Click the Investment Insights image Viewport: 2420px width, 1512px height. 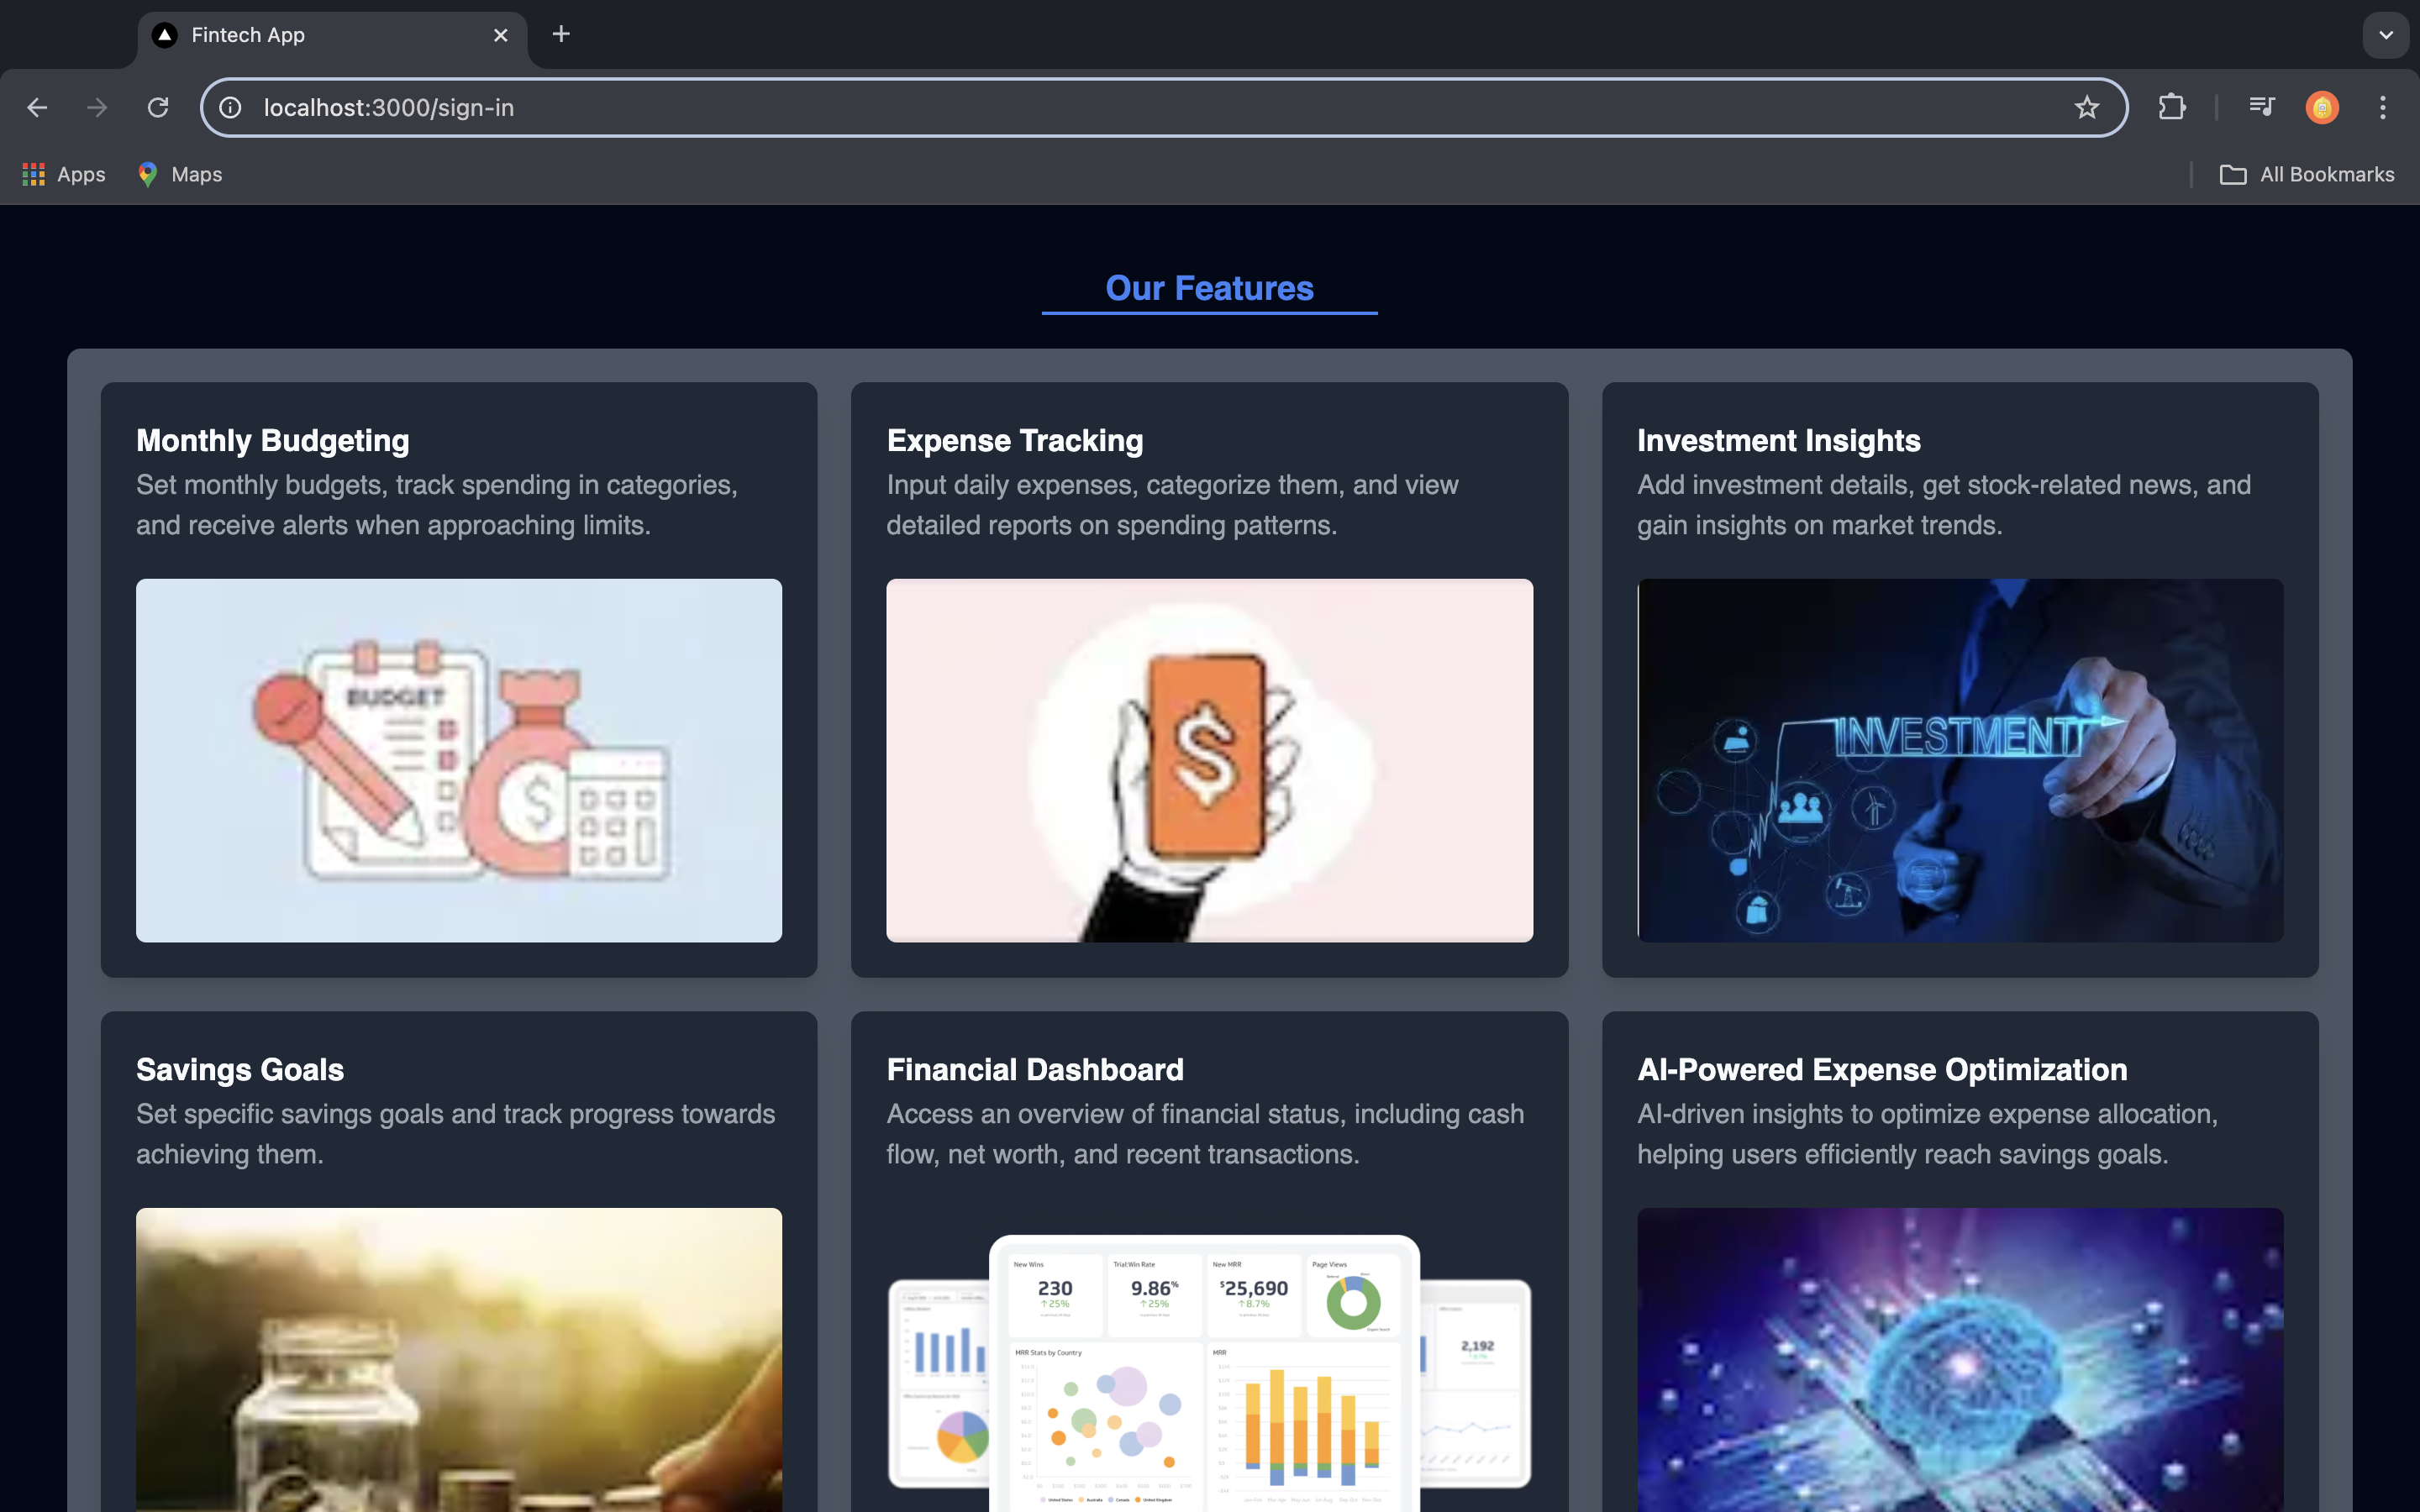click(1959, 760)
